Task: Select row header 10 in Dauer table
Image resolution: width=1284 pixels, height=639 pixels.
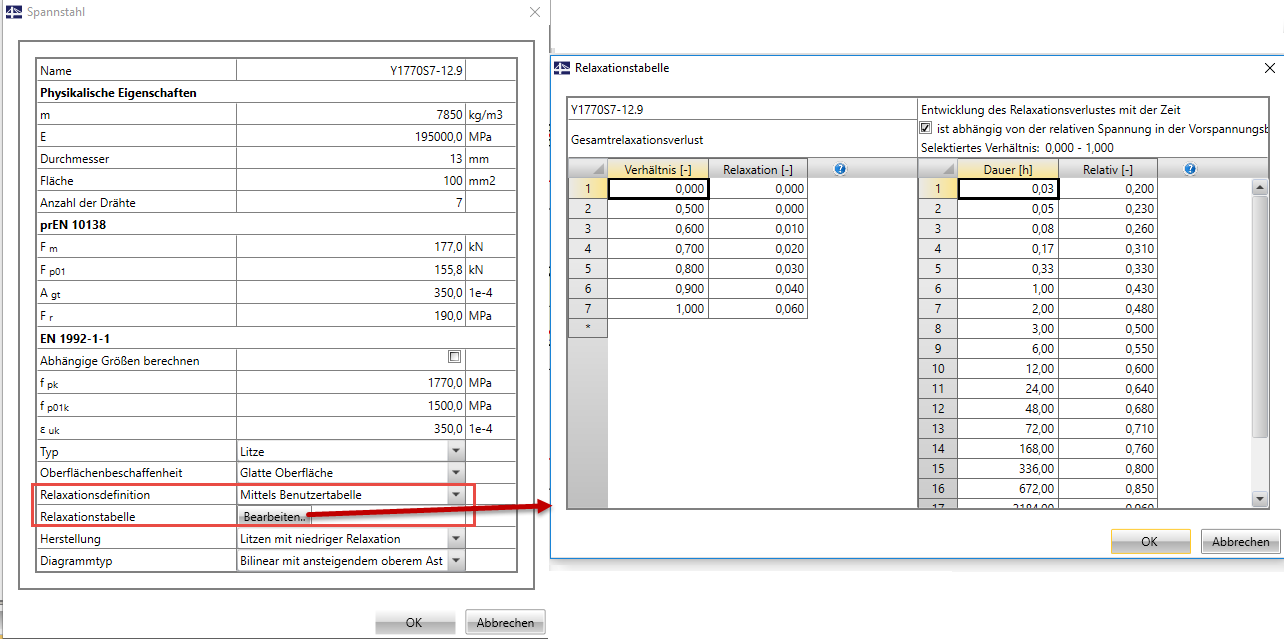Action: (x=938, y=369)
